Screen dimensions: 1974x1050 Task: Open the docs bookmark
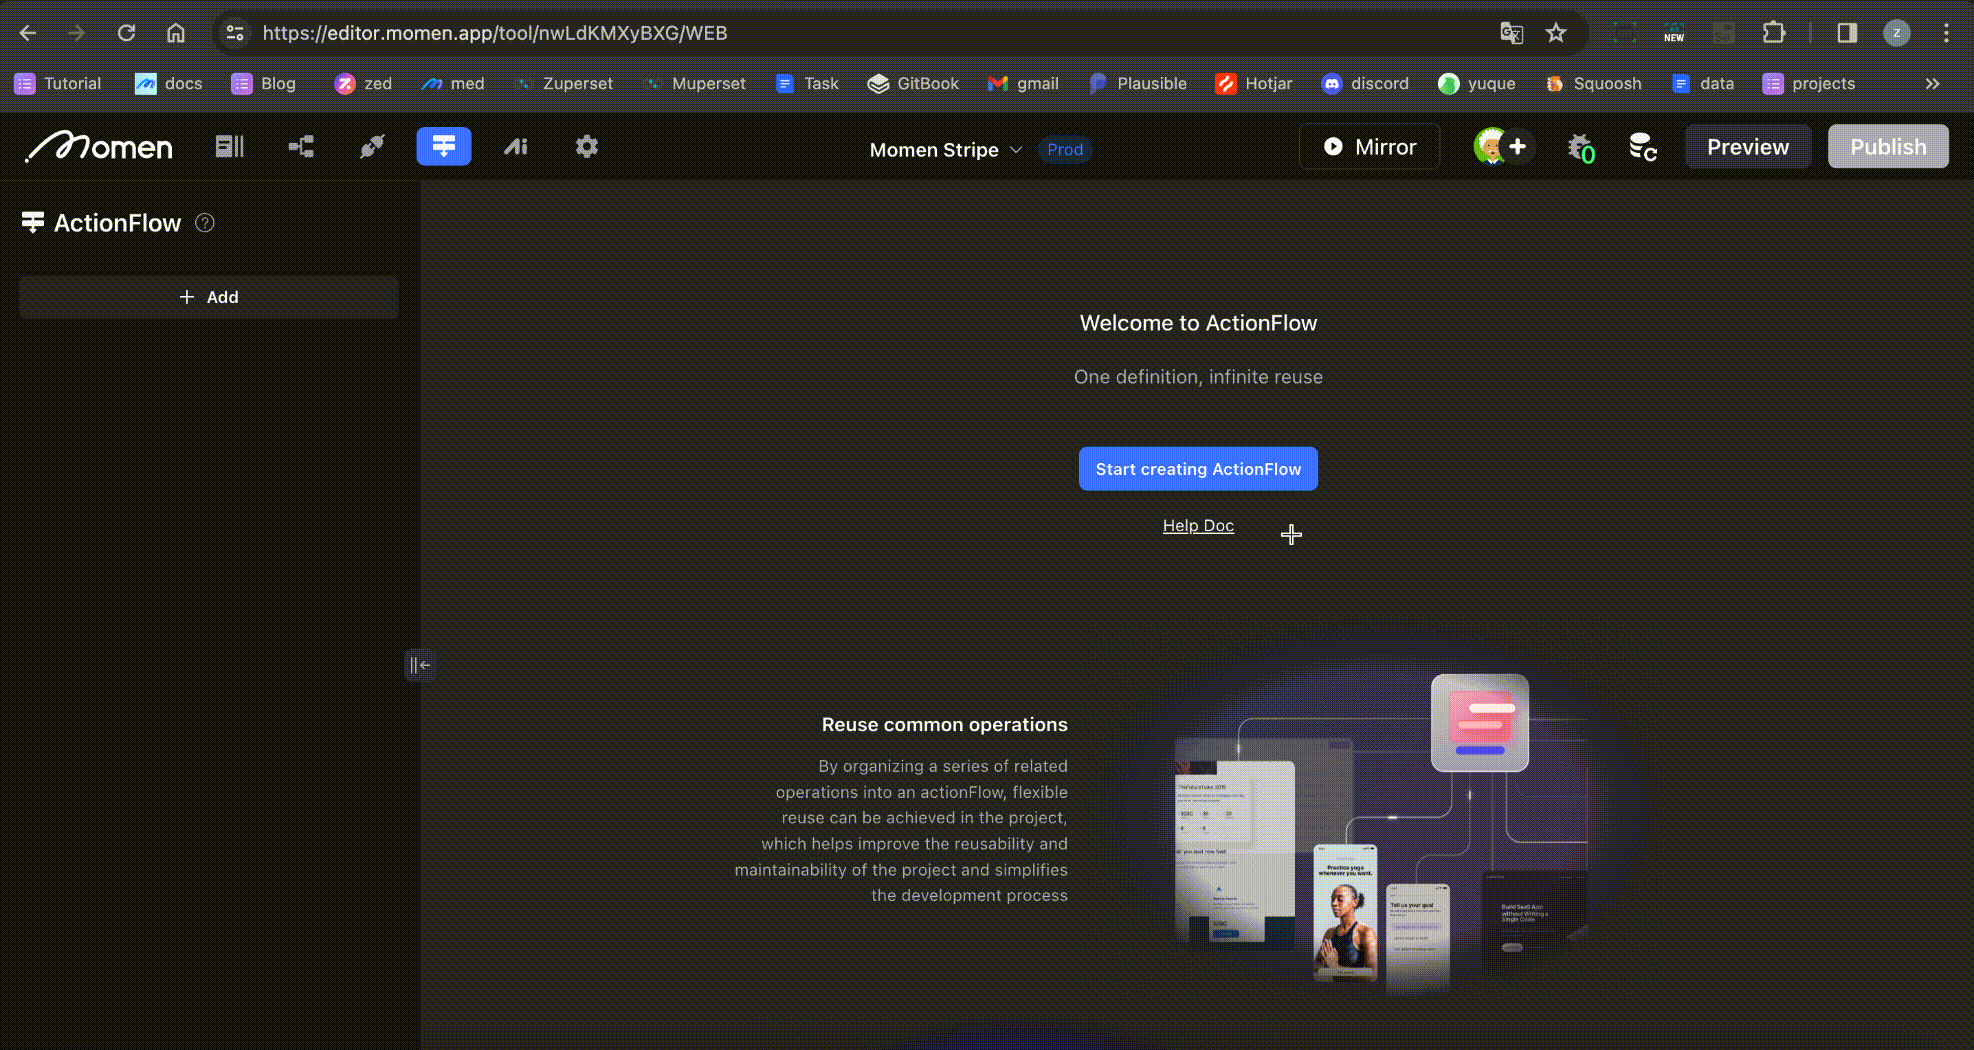169,84
